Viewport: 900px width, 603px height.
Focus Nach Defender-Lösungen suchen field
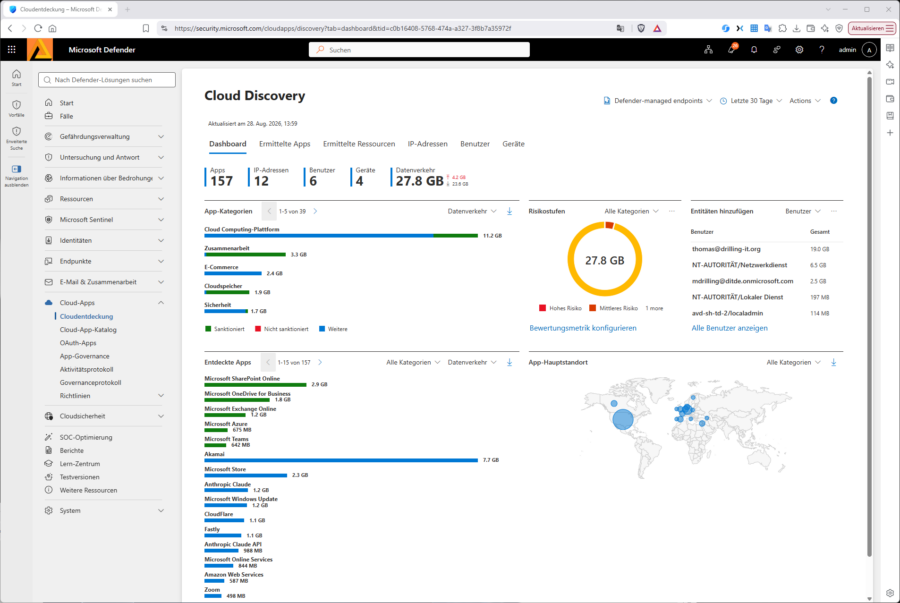click(x=107, y=80)
